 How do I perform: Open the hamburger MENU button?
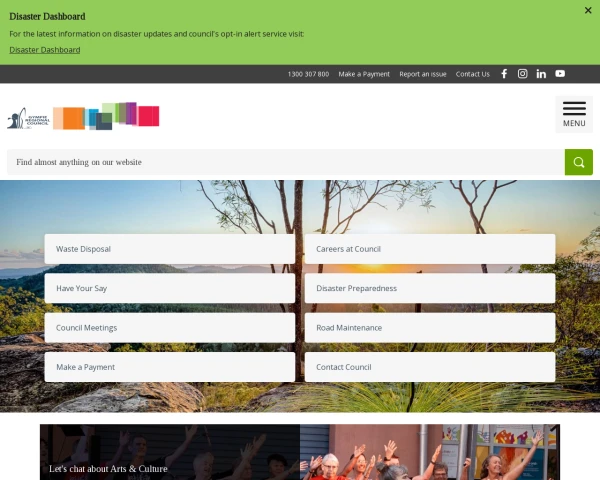pos(574,114)
